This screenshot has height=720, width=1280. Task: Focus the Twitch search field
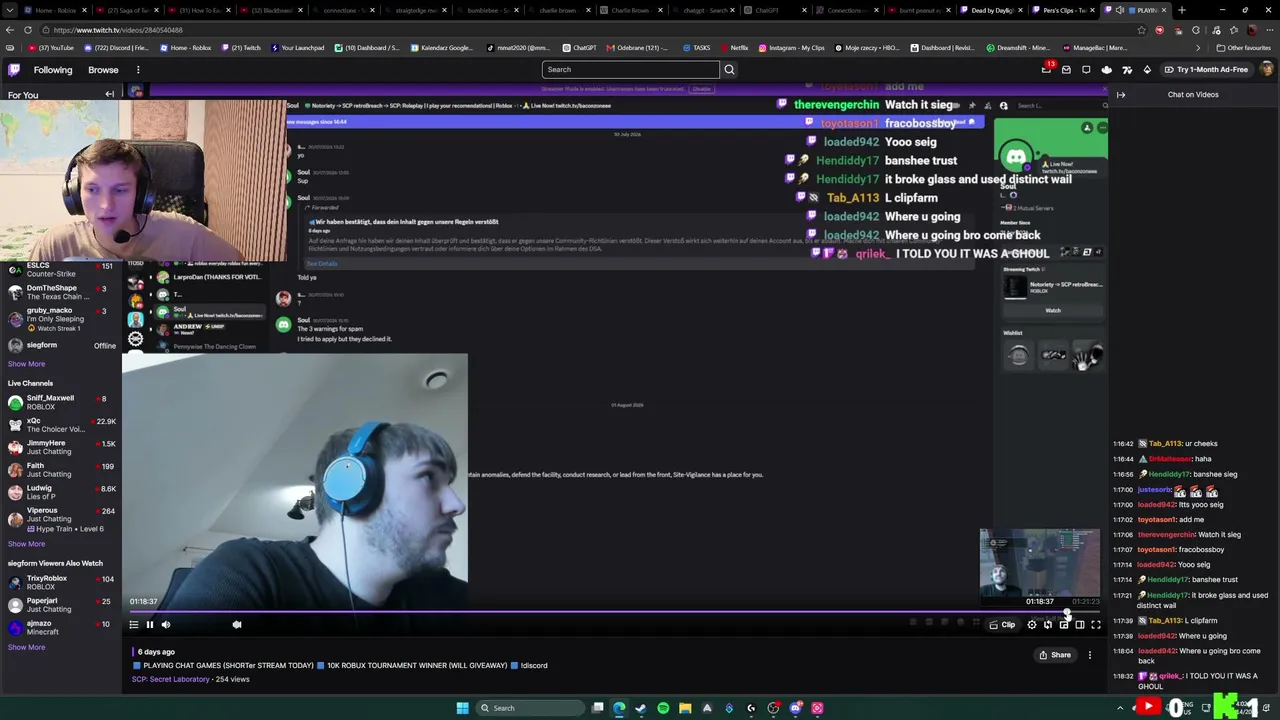[x=631, y=70]
